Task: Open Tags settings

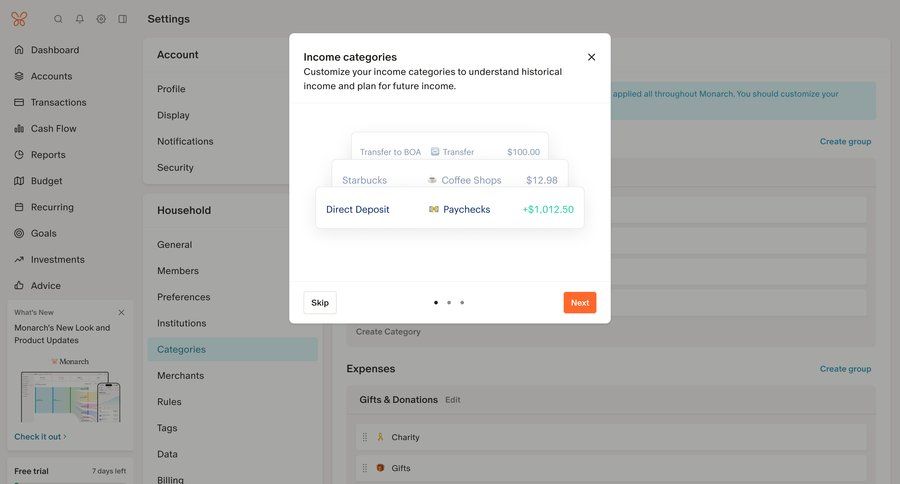Action: [x=167, y=428]
